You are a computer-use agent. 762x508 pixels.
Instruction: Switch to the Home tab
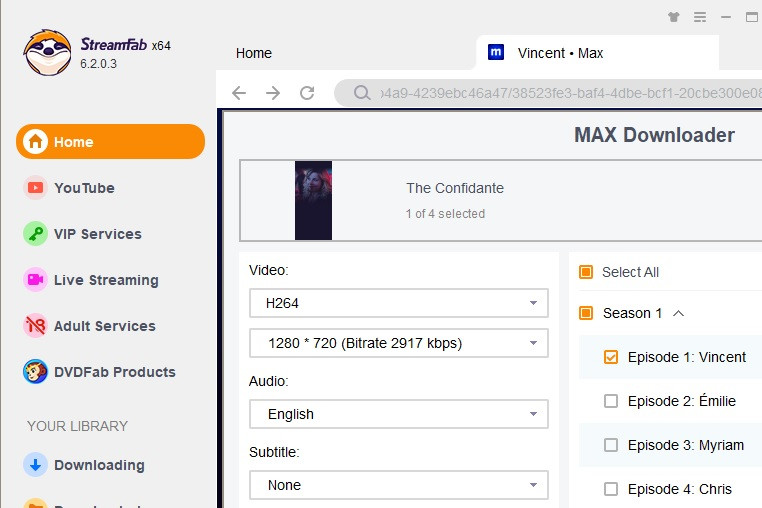pyautogui.click(x=254, y=53)
